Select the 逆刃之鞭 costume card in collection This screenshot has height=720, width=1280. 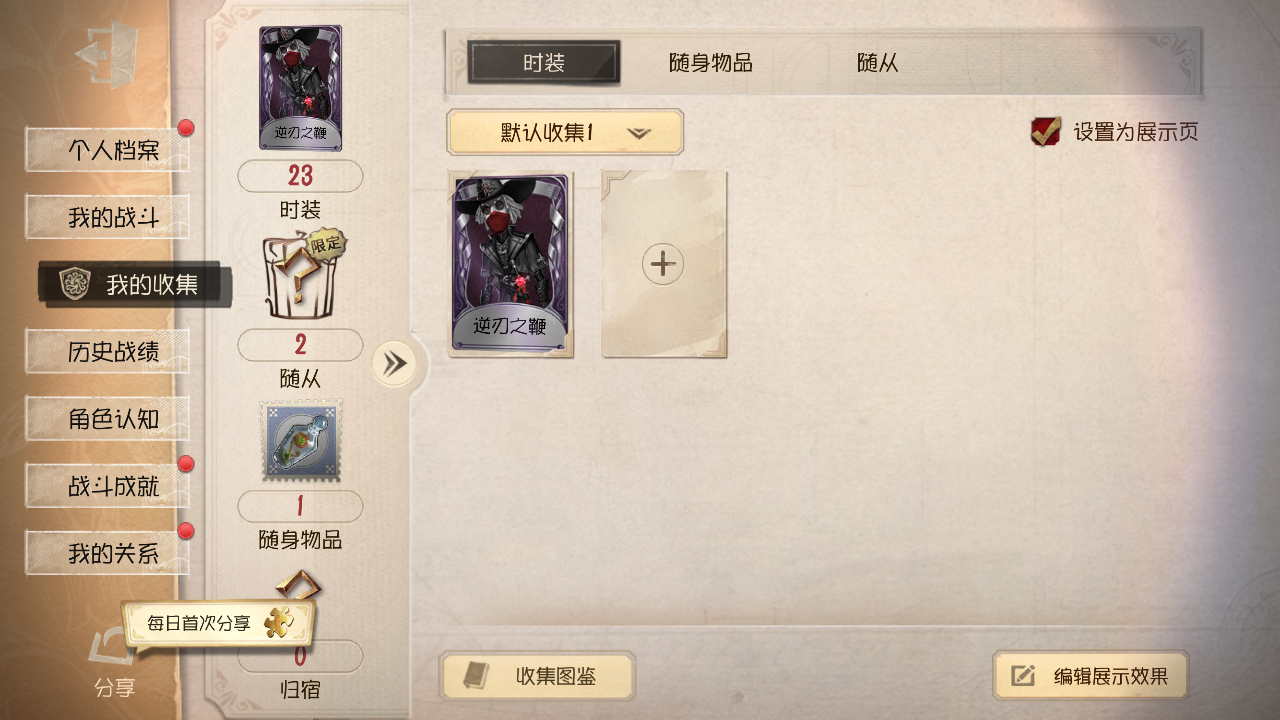(x=510, y=264)
